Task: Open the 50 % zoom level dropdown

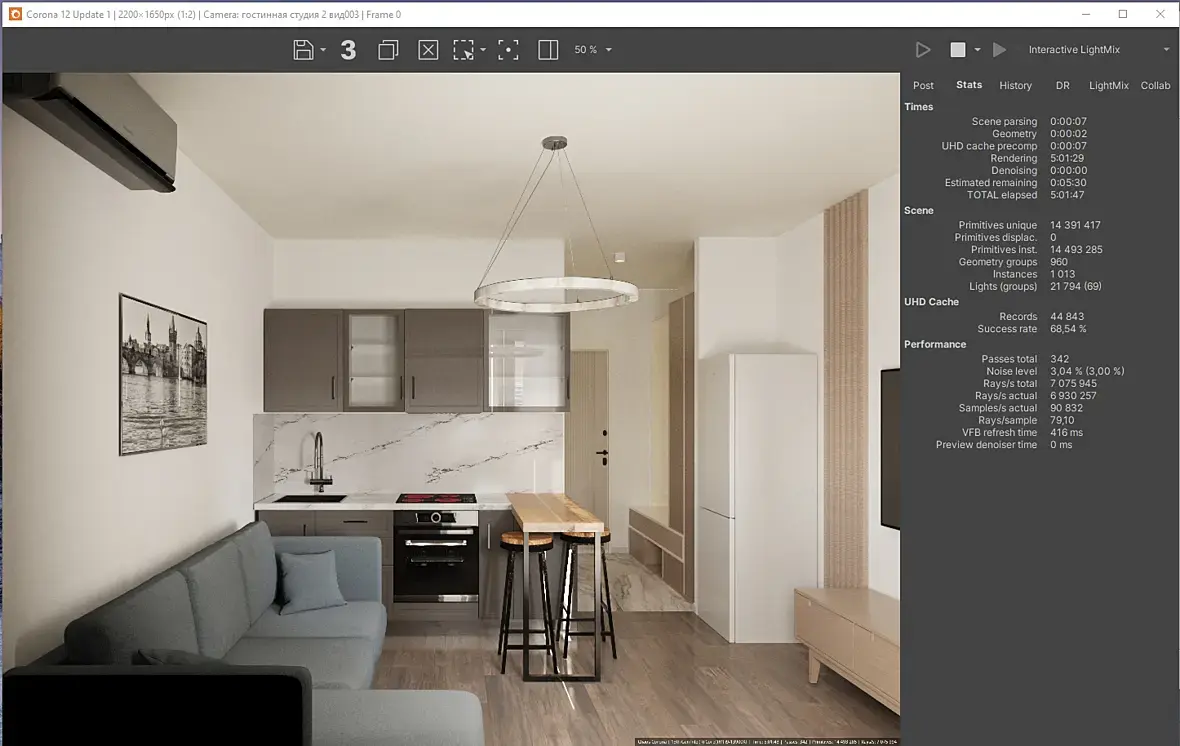Action: [593, 50]
